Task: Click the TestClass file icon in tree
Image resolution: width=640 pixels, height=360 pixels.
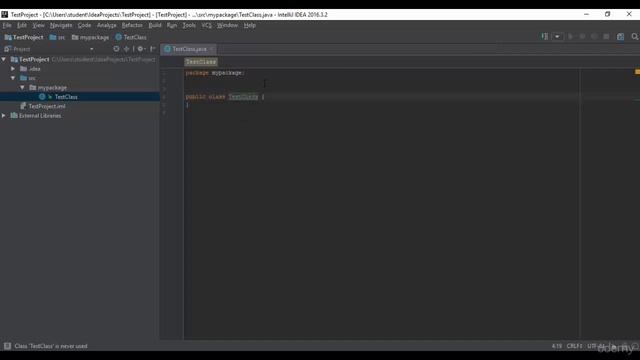Action: point(42,97)
